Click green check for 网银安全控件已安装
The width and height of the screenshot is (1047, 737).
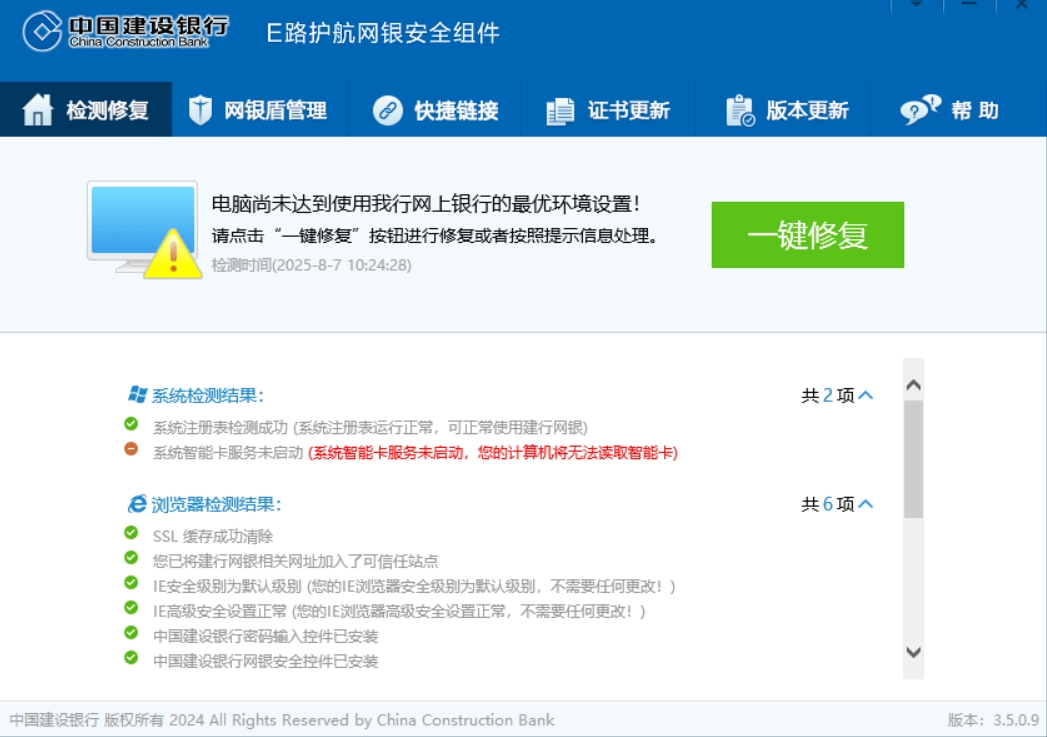coord(131,658)
